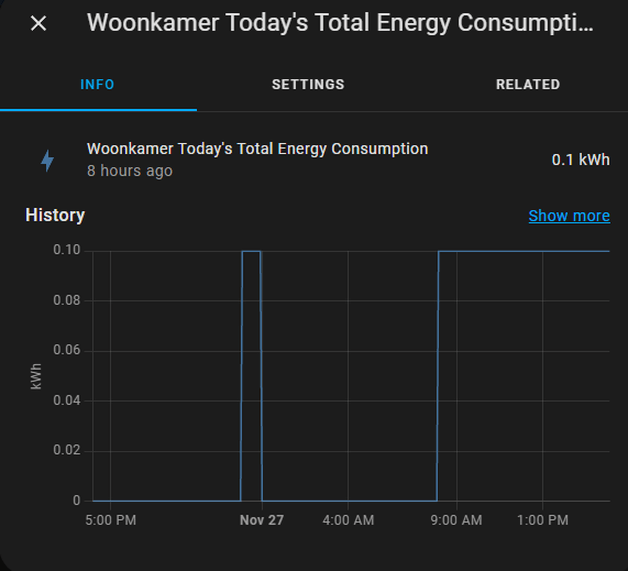Open the SETTINGS tab

click(x=308, y=85)
